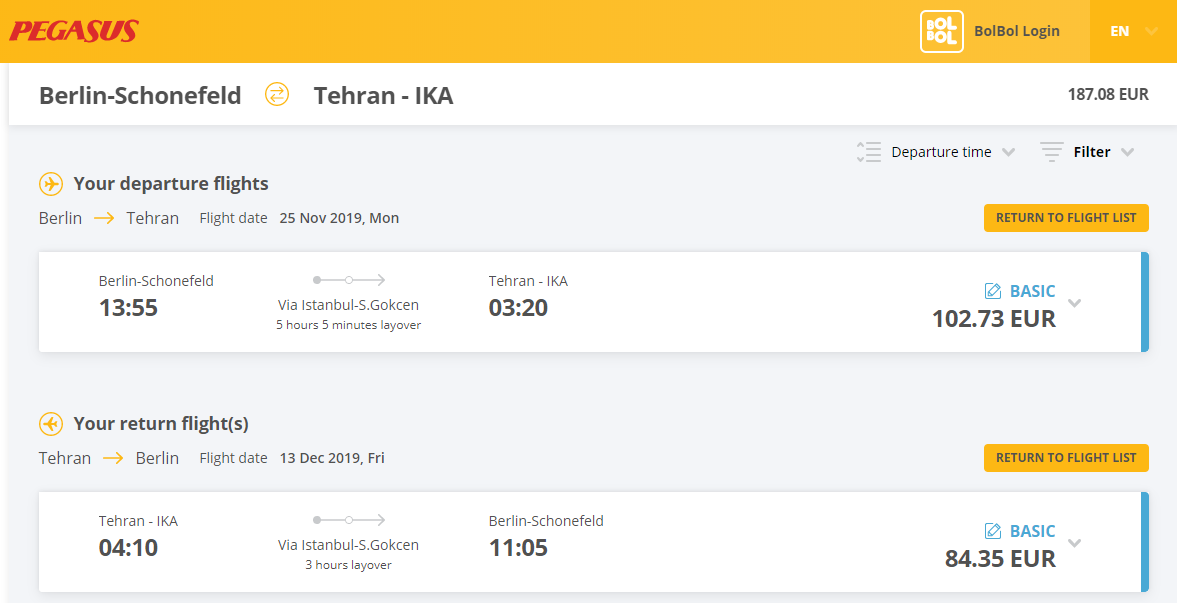Click the edit icon next to 102.73 EUR BASIC
The height and width of the screenshot is (603, 1177).
click(992, 291)
